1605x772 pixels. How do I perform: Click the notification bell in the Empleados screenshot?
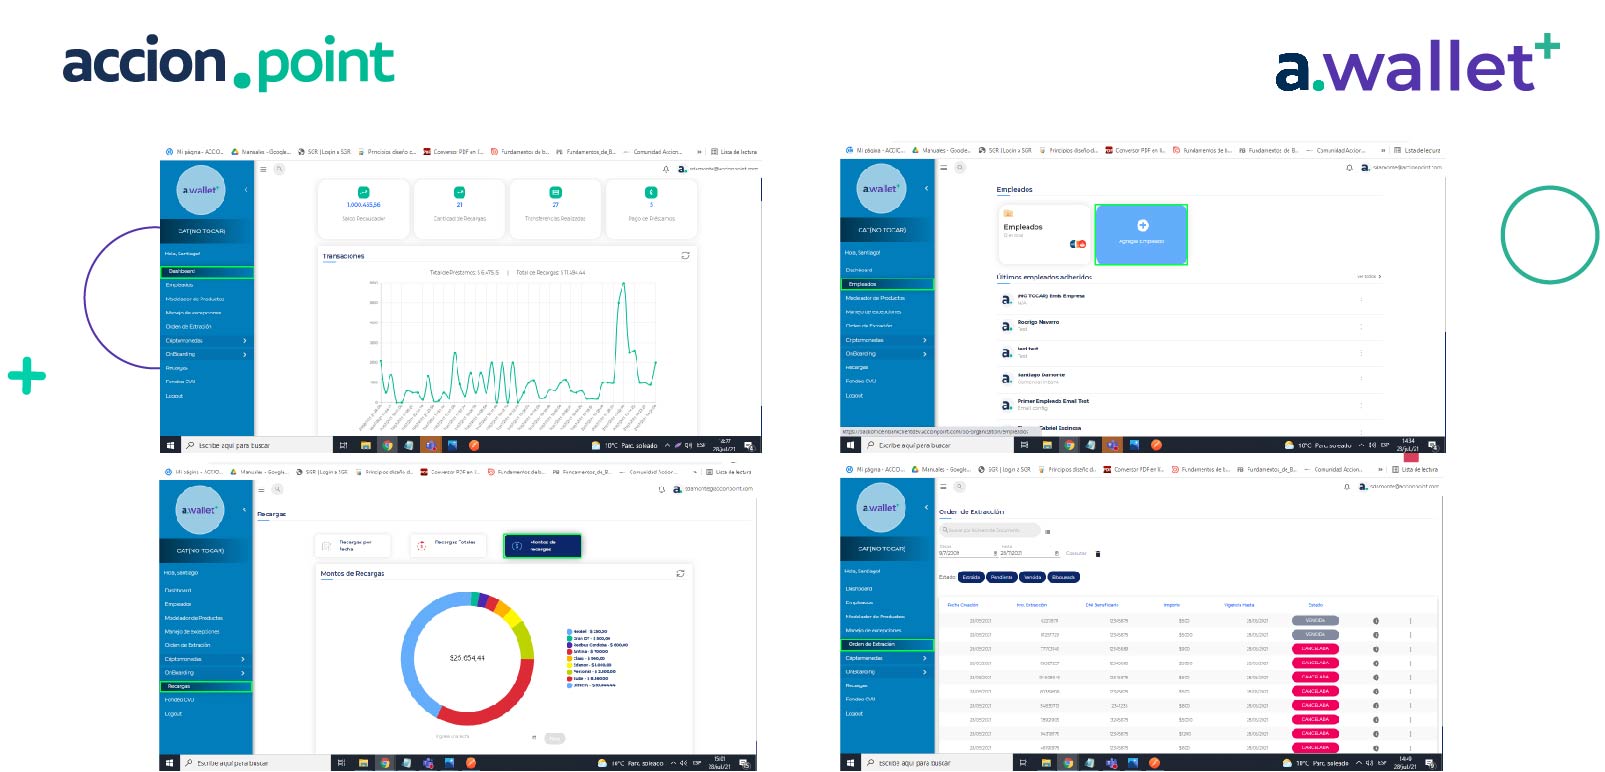1349,168
